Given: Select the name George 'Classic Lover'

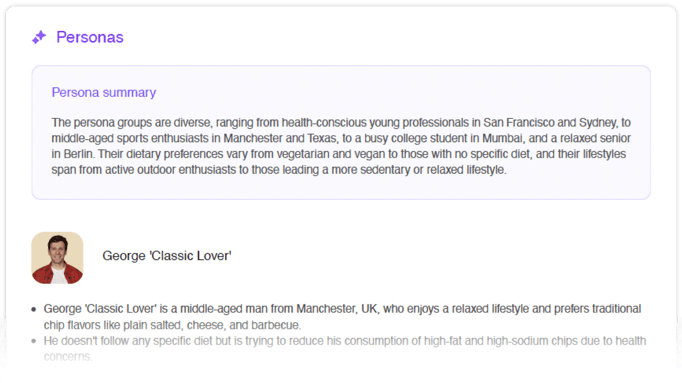Looking at the screenshot, I should 167,256.
